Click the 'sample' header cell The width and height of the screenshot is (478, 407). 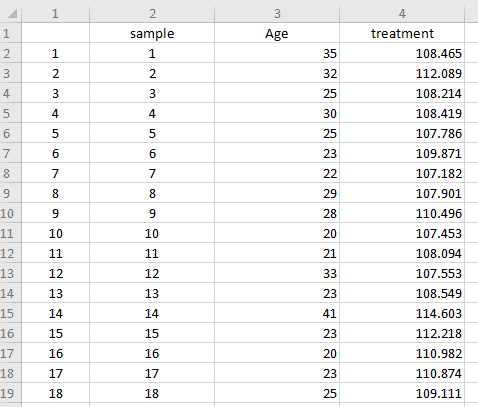152,33
